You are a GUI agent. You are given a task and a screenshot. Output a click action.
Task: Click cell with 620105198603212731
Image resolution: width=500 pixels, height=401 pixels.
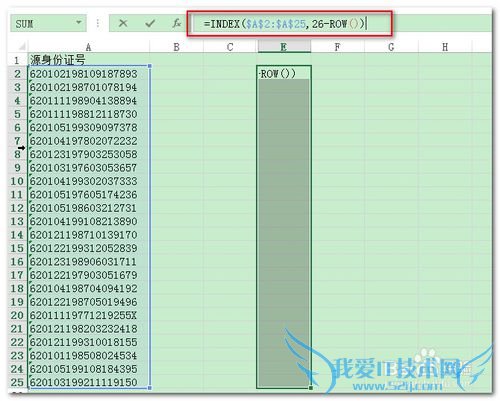click(89, 208)
